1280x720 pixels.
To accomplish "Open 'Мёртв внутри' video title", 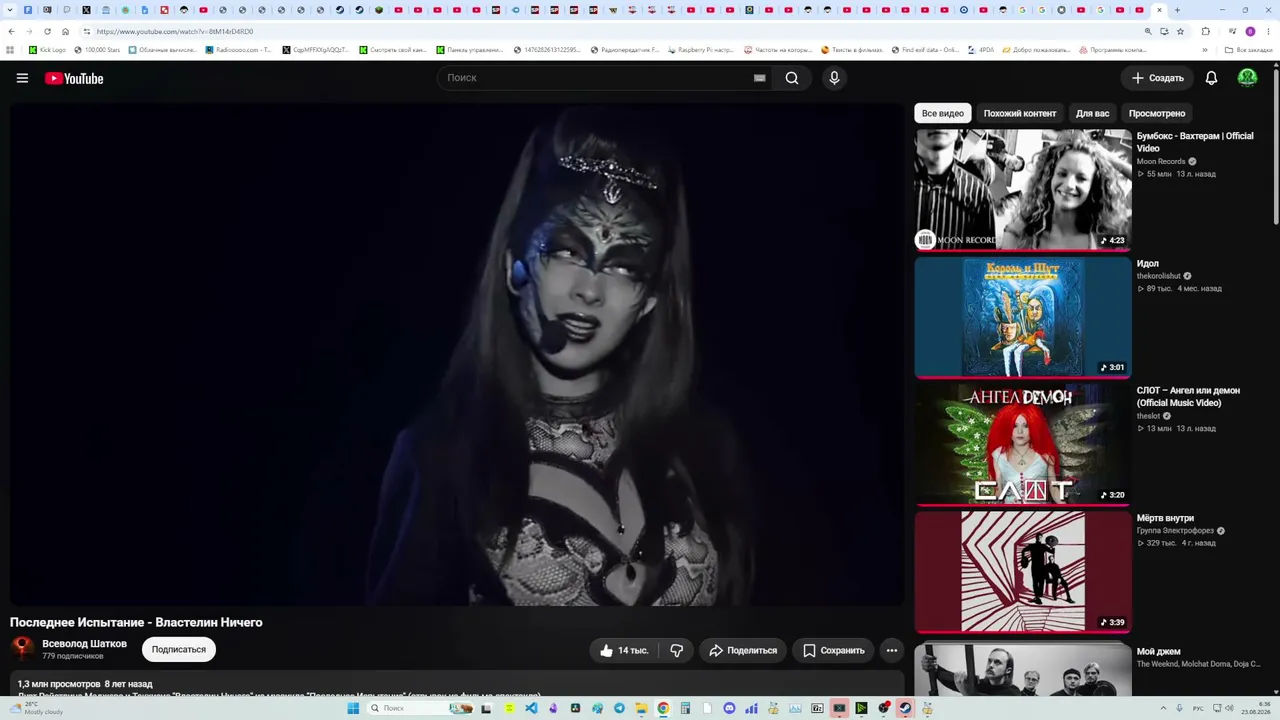I will click(x=1166, y=518).
